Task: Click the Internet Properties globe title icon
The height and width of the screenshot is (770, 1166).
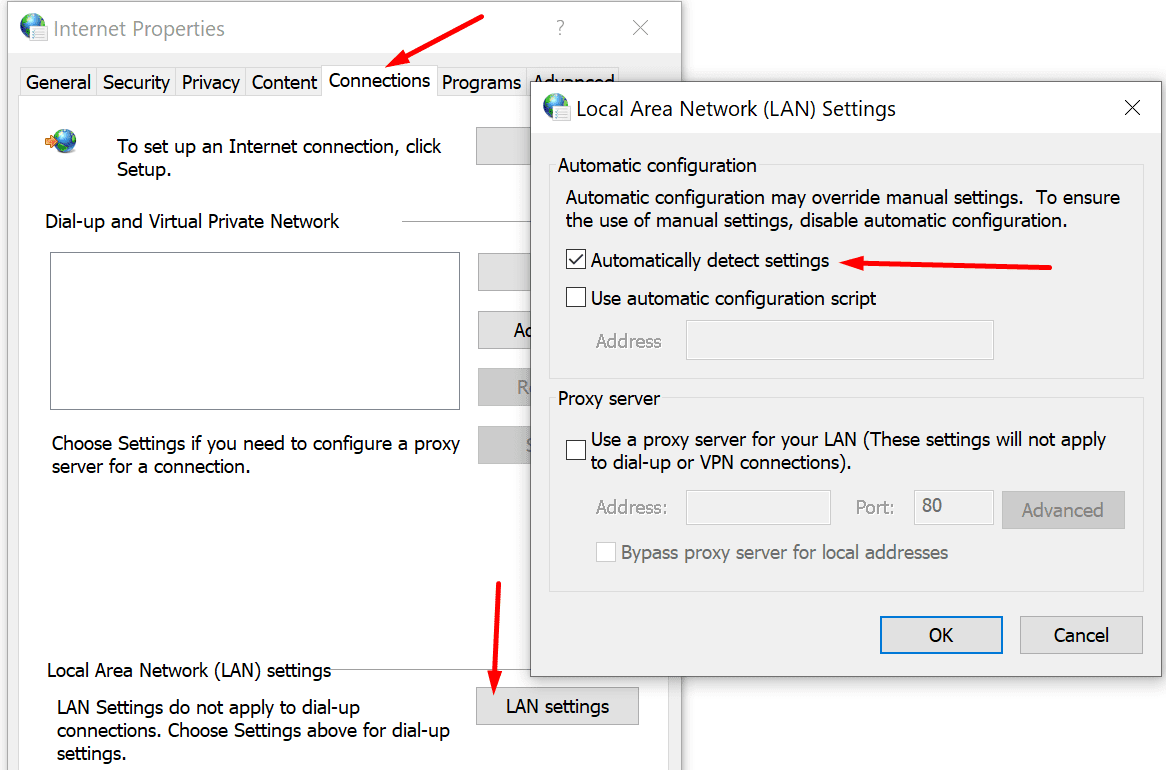Action: point(33,28)
